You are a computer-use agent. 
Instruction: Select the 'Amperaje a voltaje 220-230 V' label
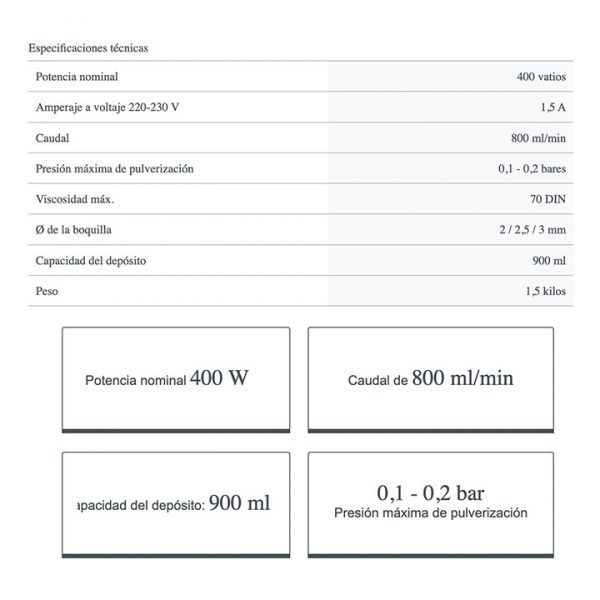click(107, 107)
